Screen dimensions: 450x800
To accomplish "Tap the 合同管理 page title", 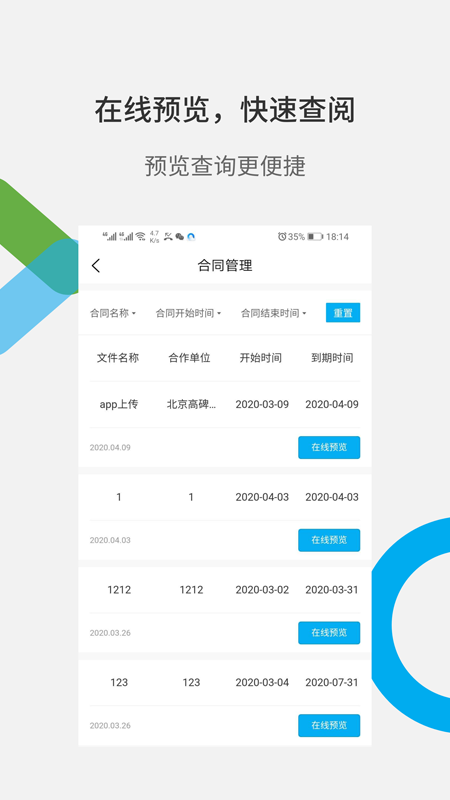I will pyautogui.click(x=225, y=265).
